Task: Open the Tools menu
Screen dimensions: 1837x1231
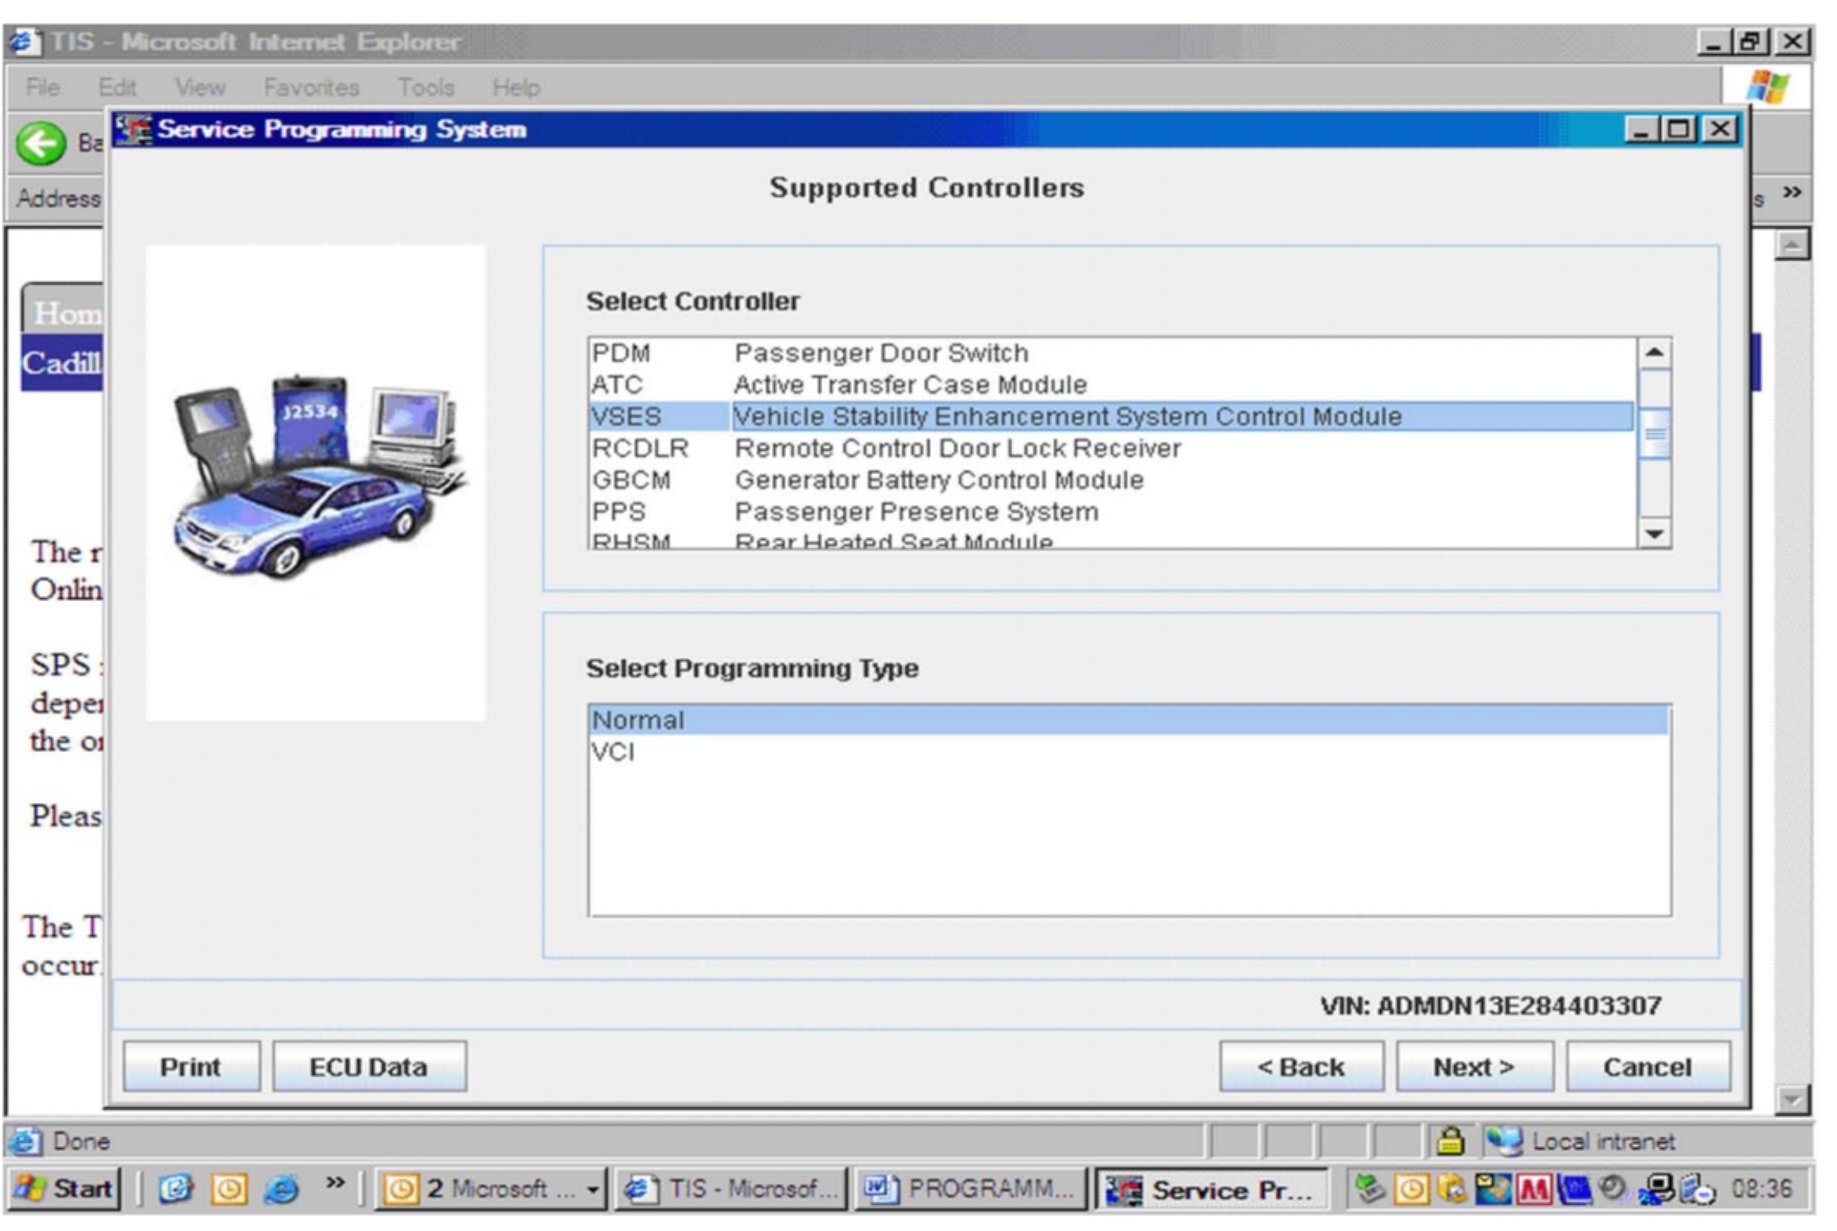Action: (425, 88)
